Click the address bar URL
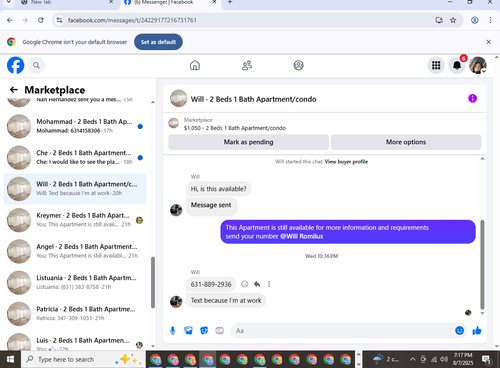This screenshot has height=368, width=500. (x=132, y=20)
